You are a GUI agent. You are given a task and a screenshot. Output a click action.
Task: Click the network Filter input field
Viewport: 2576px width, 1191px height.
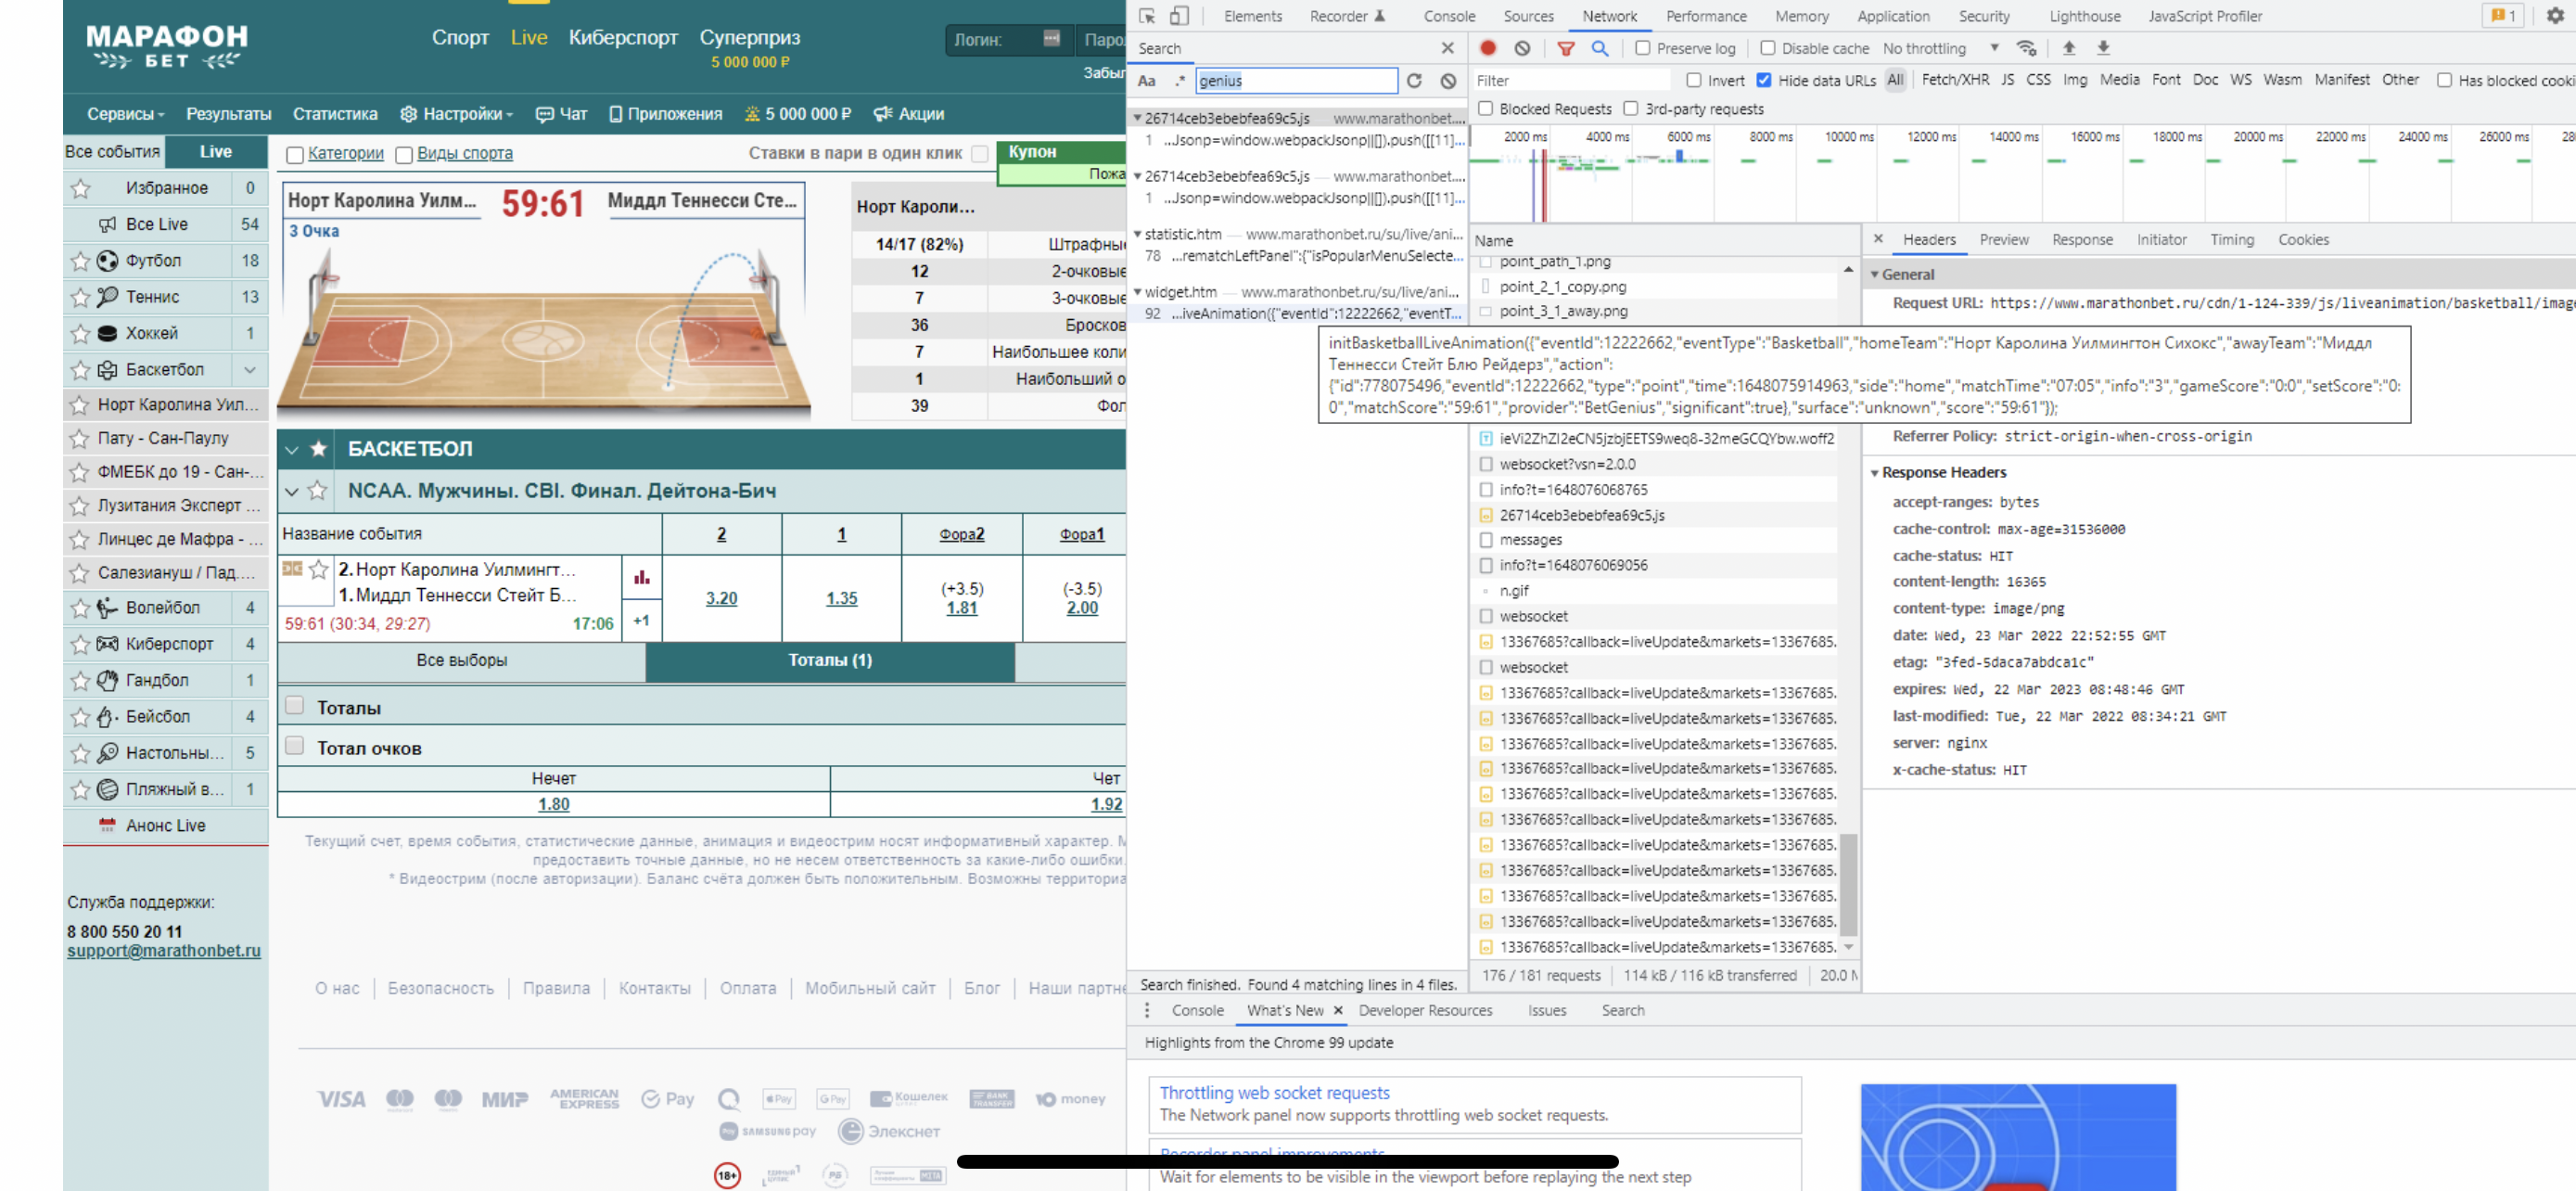pos(1571,81)
